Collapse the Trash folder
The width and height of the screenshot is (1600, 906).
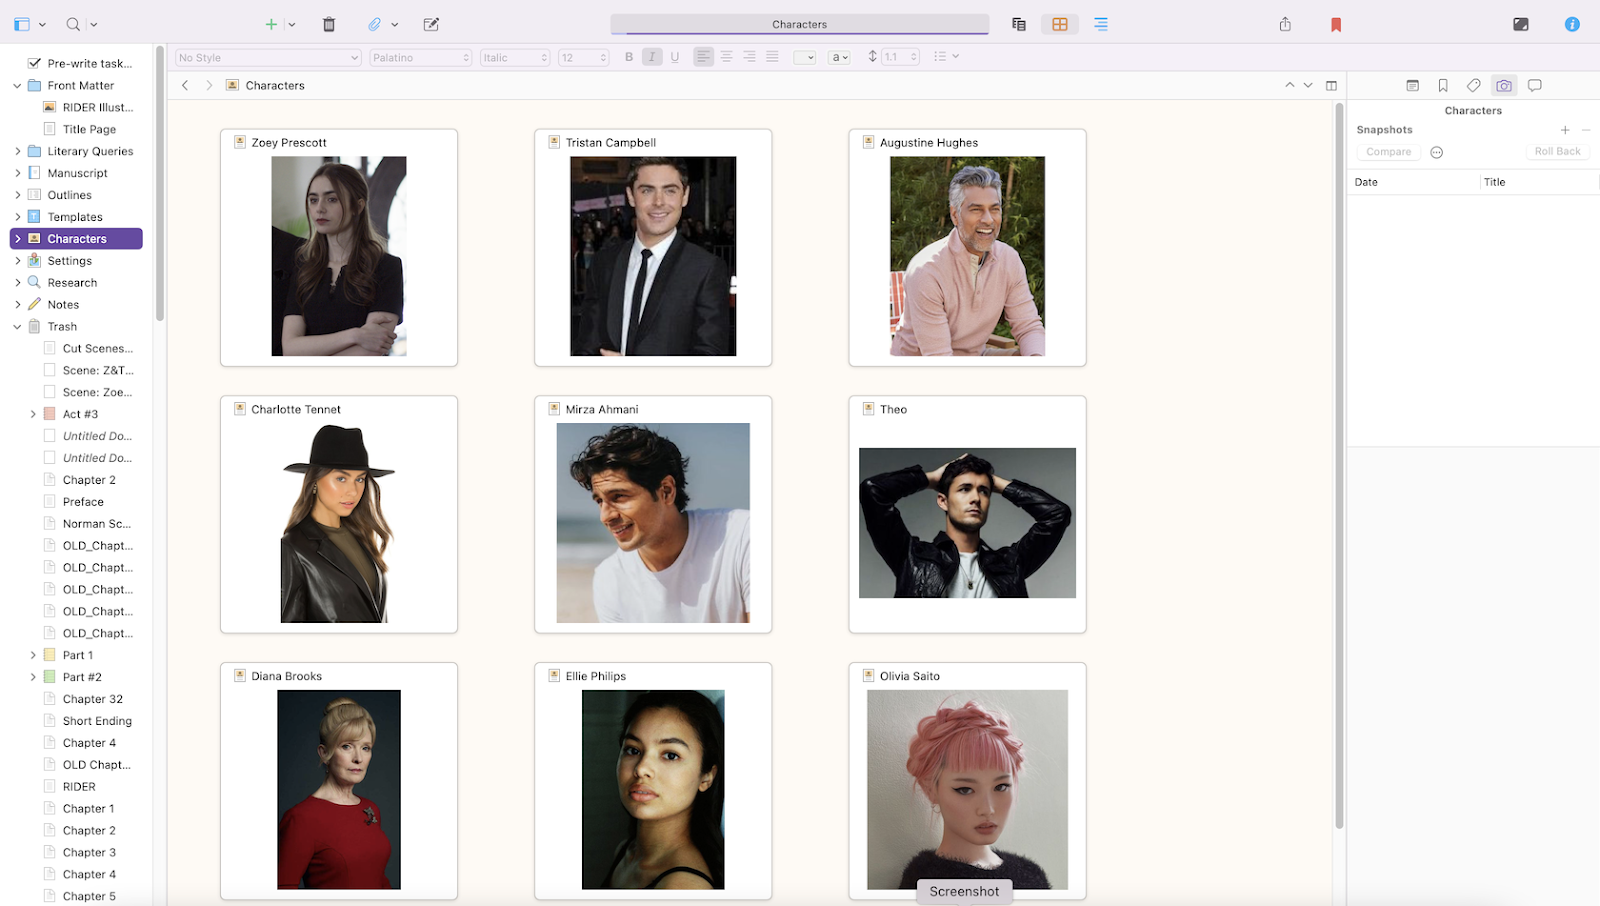pyautogui.click(x=18, y=327)
